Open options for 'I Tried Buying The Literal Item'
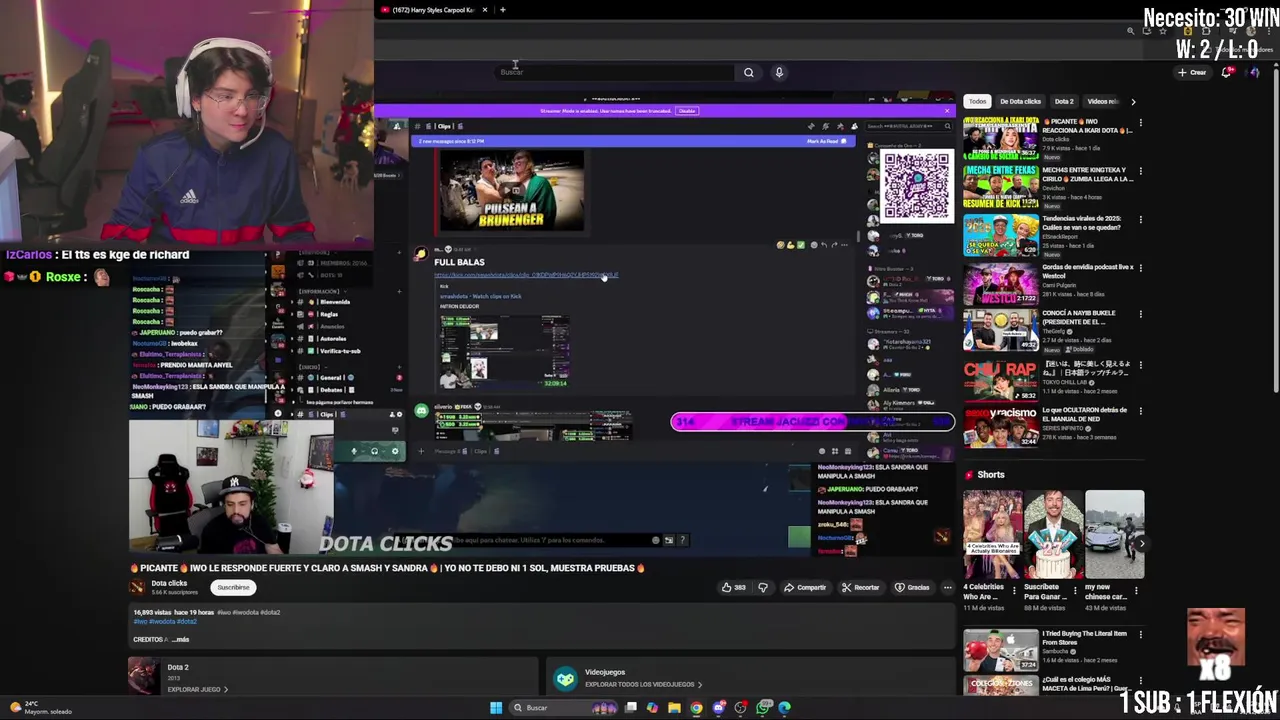Image resolution: width=1280 pixels, height=720 pixels. click(x=1140, y=636)
